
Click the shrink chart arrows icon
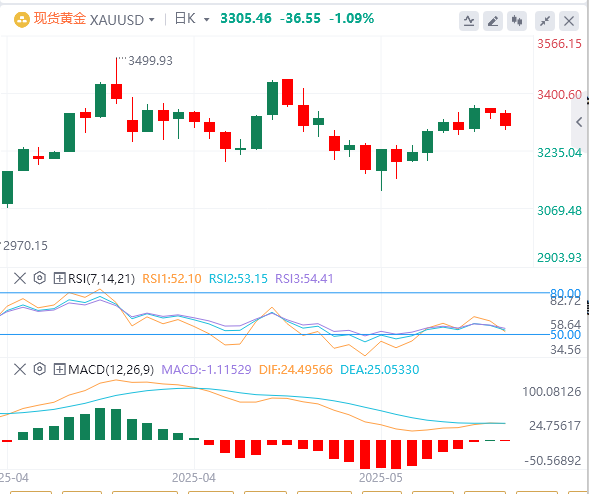click(545, 21)
